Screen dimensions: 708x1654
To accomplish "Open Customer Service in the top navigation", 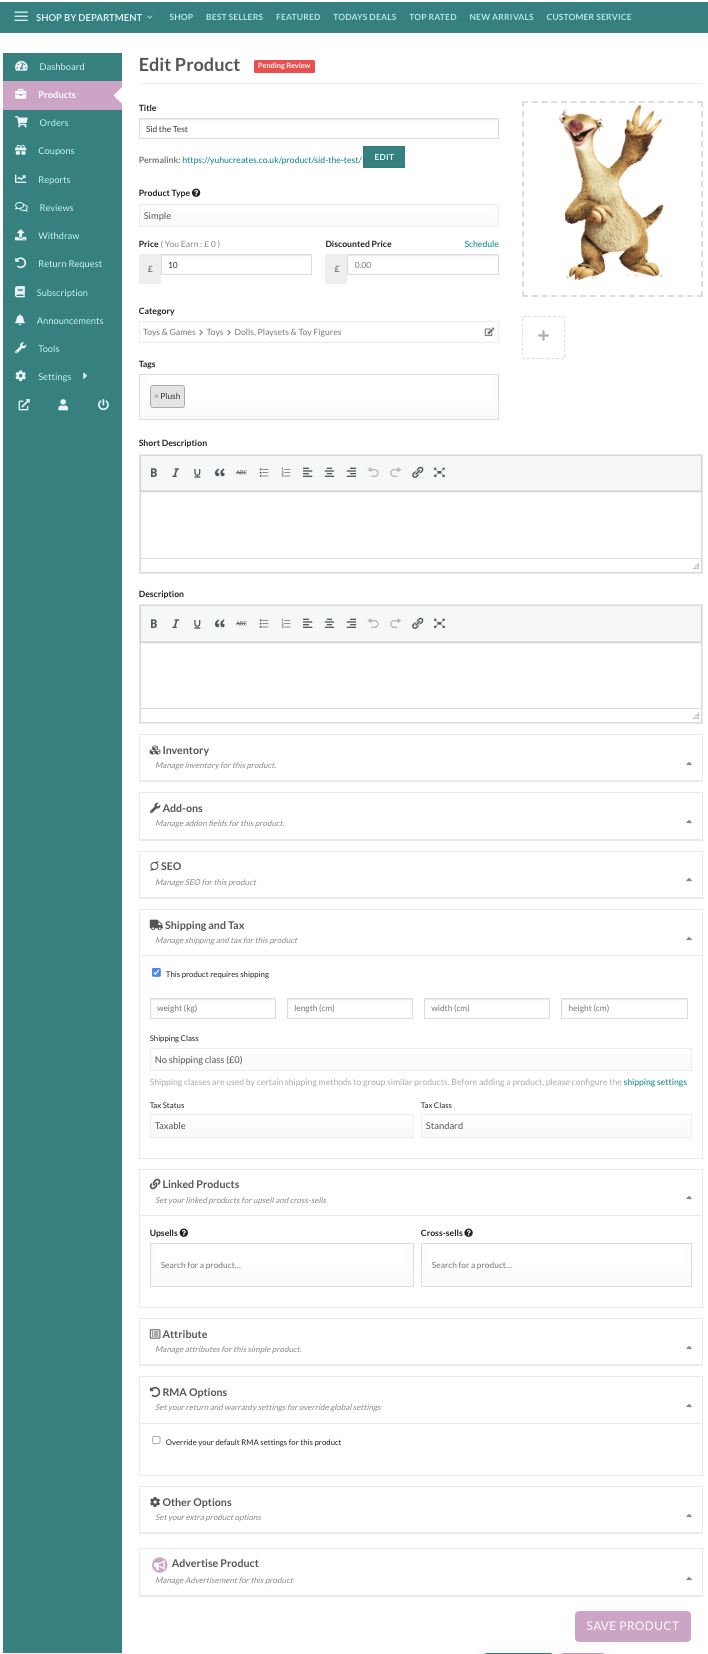I will pos(589,17).
